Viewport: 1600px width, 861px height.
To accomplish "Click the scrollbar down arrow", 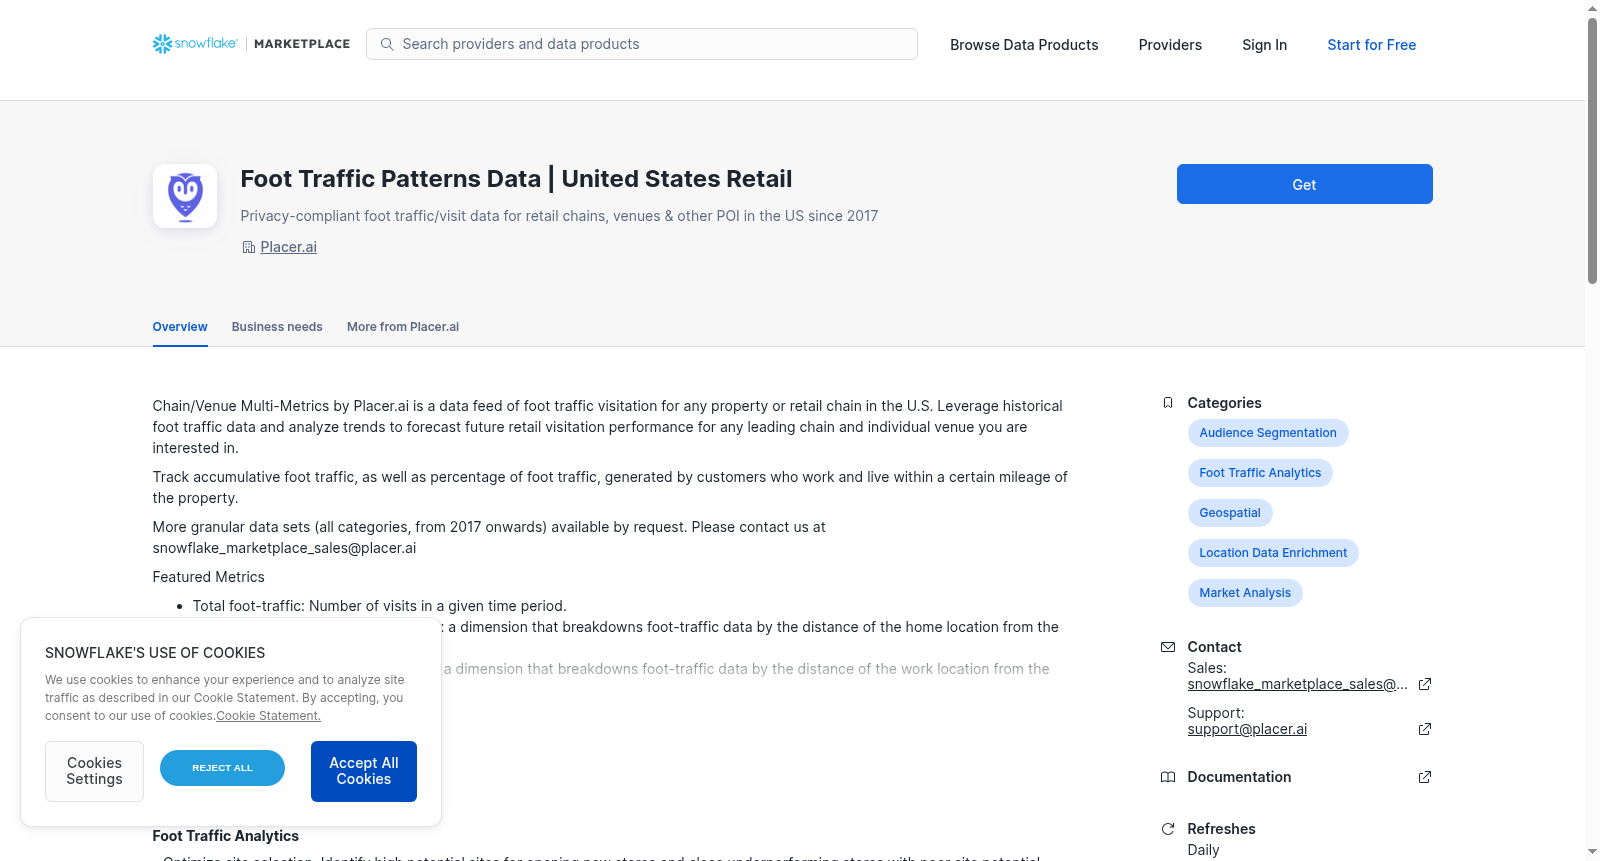I will 1592,852.
